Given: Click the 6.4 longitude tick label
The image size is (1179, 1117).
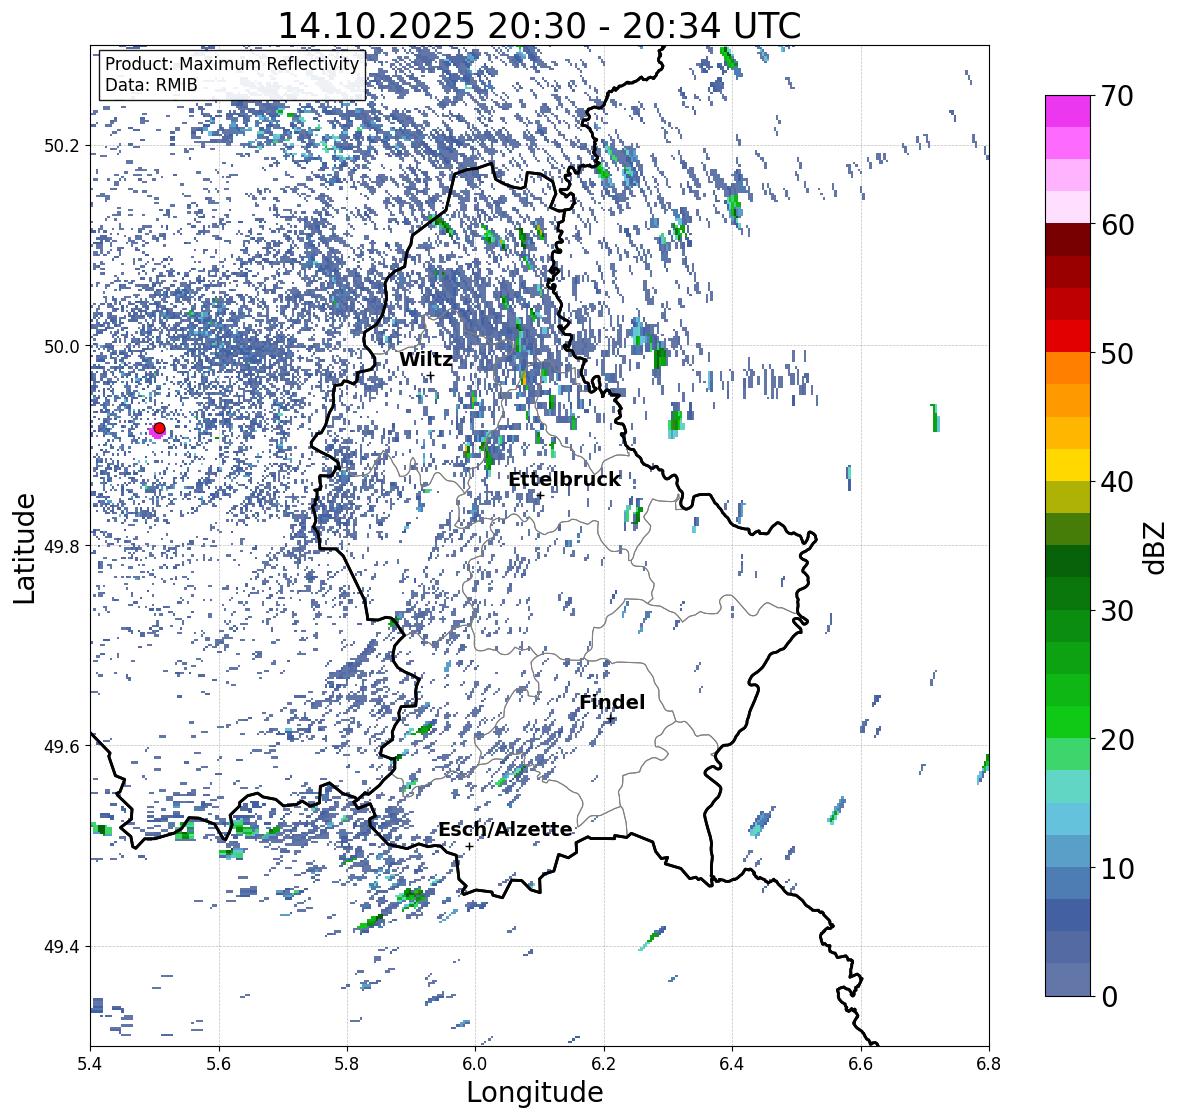Looking at the screenshot, I should click(732, 1063).
